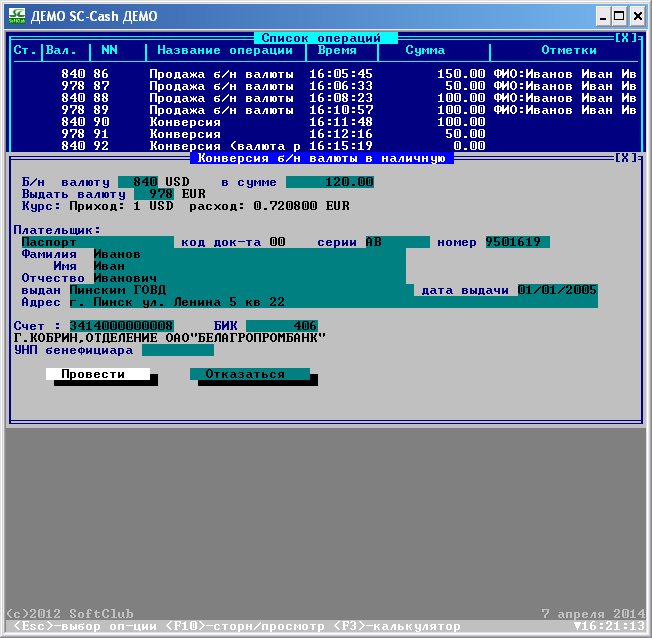Screen dimensions: 652x638
Task: Maximize the SC-Cash window
Action: [x=619, y=17]
